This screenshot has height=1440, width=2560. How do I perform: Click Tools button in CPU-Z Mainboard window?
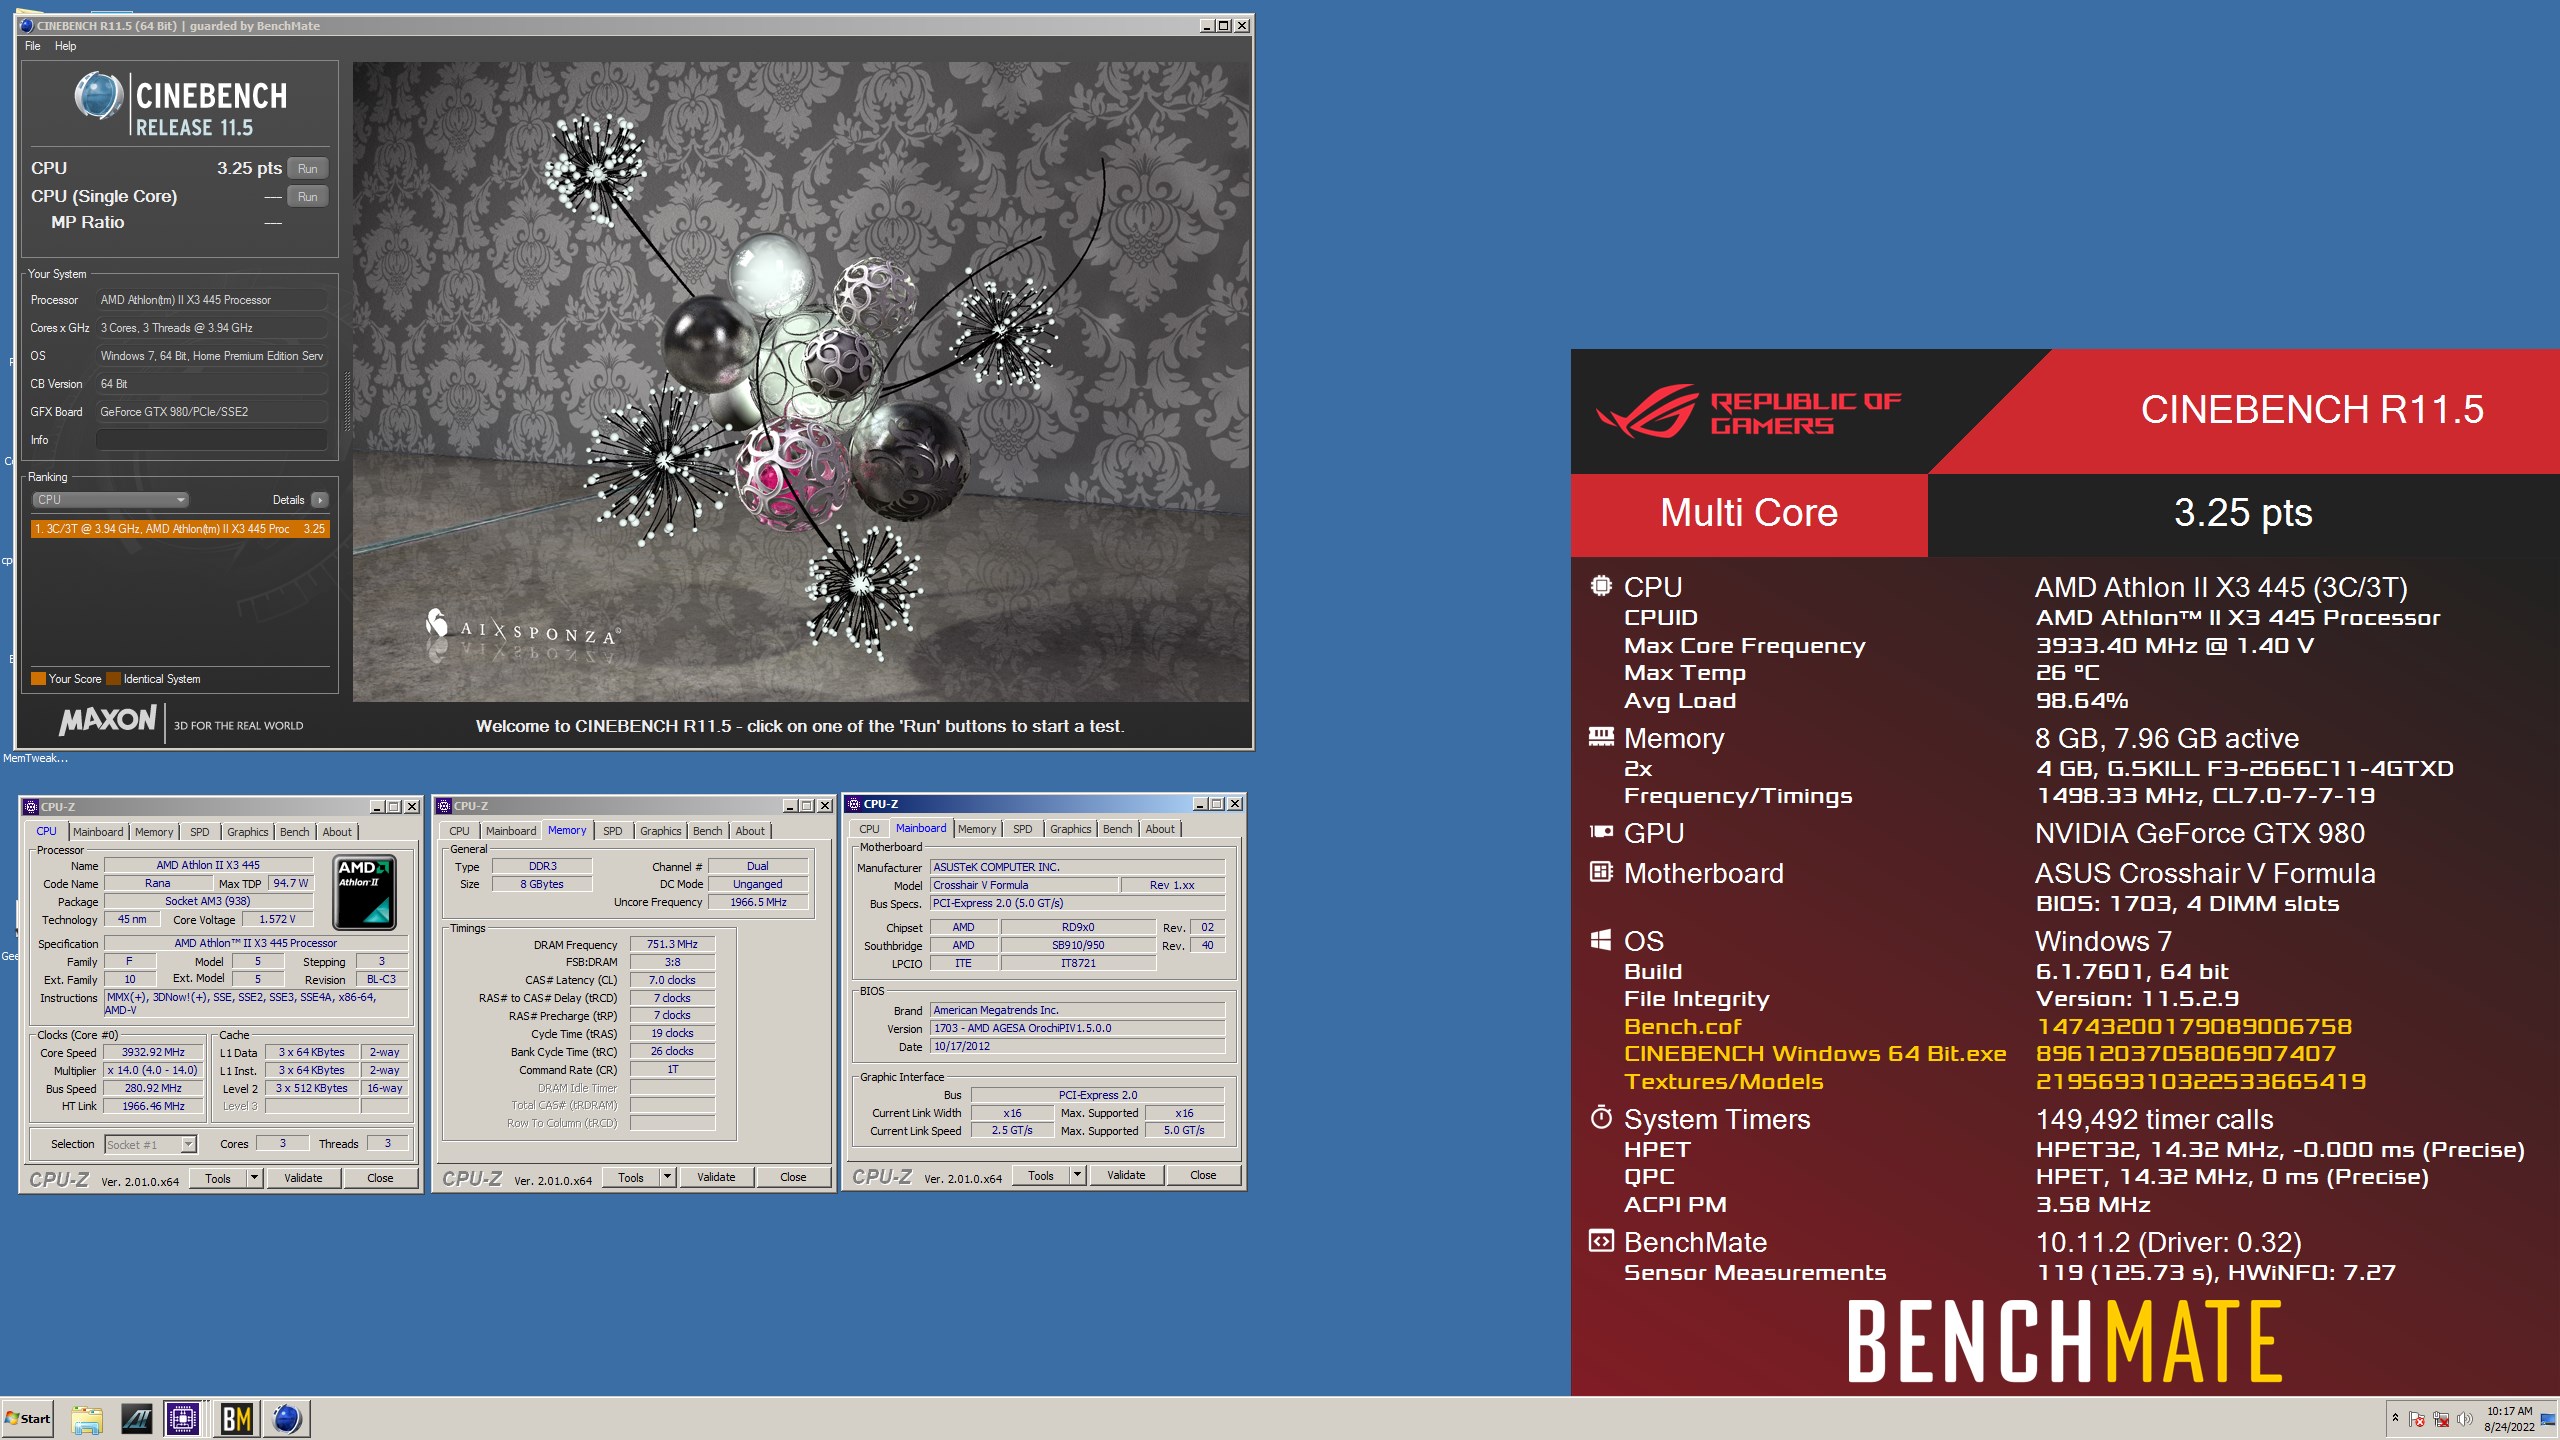tap(1041, 1176)
